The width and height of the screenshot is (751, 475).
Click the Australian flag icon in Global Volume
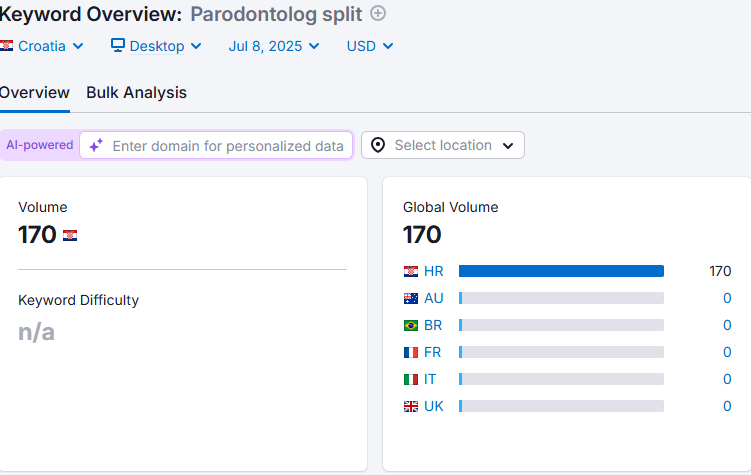pyautogui.click(x=411, y=298)
